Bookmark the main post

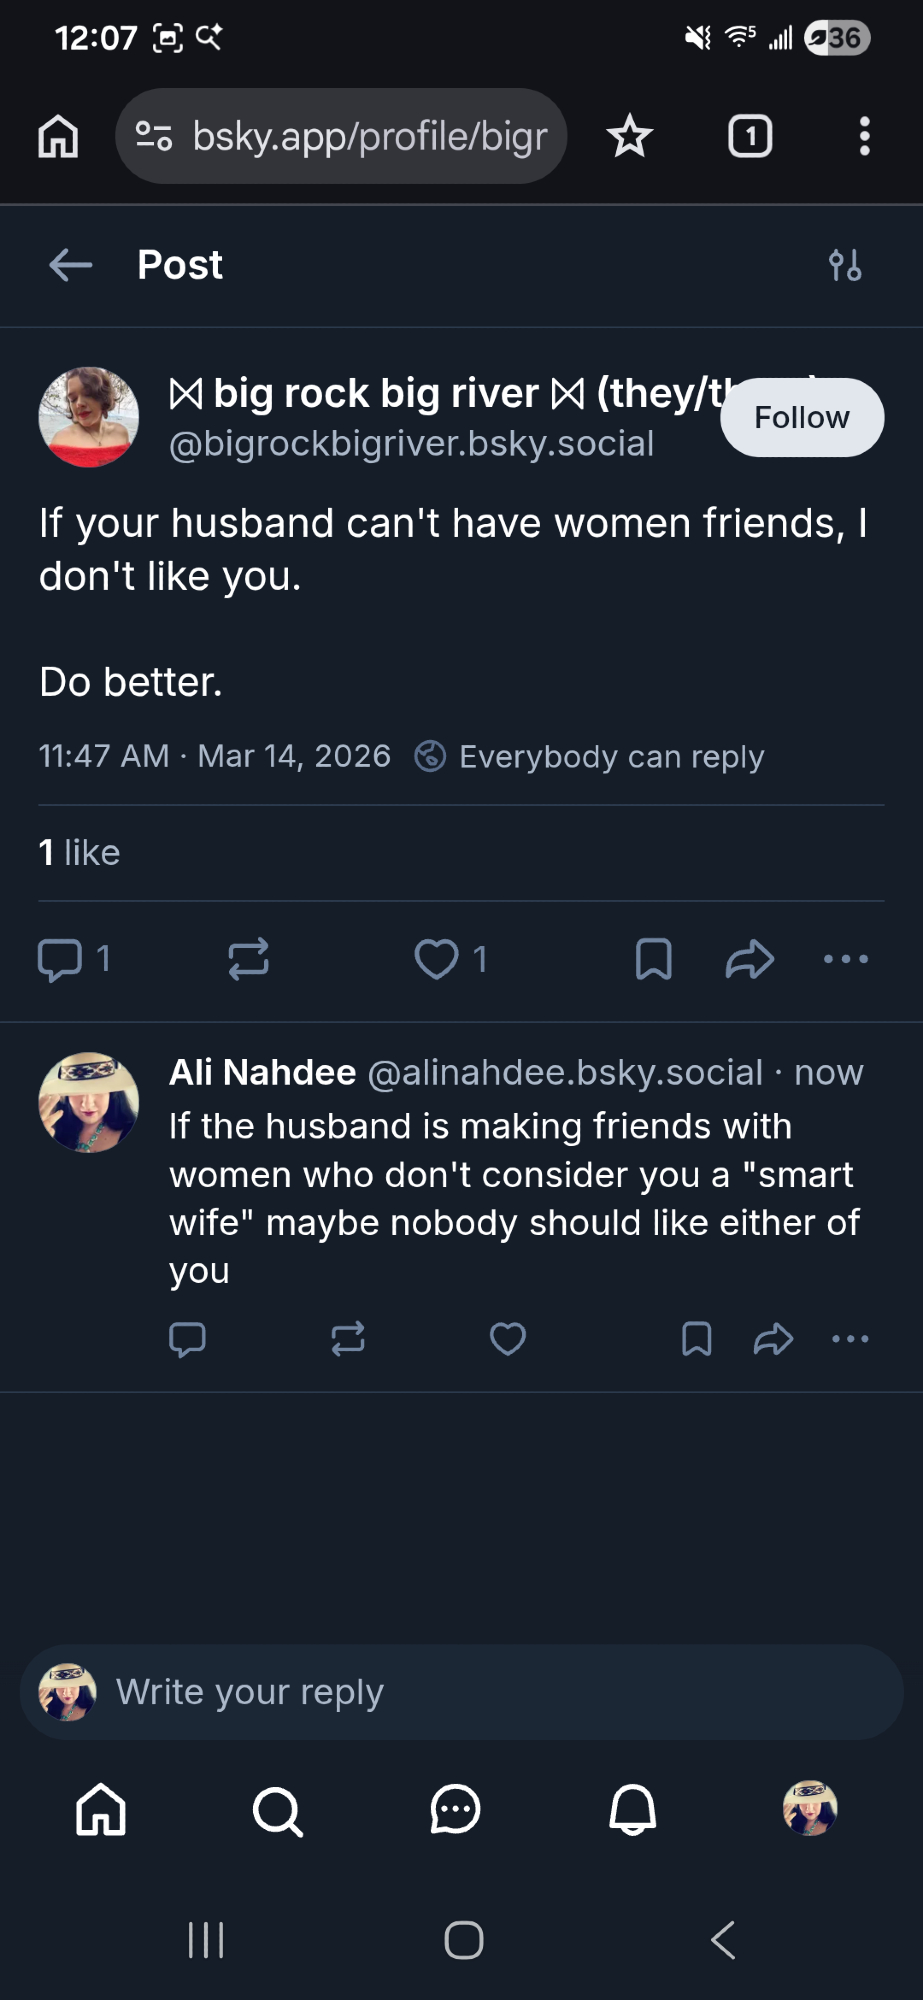(x=653, y=958)
